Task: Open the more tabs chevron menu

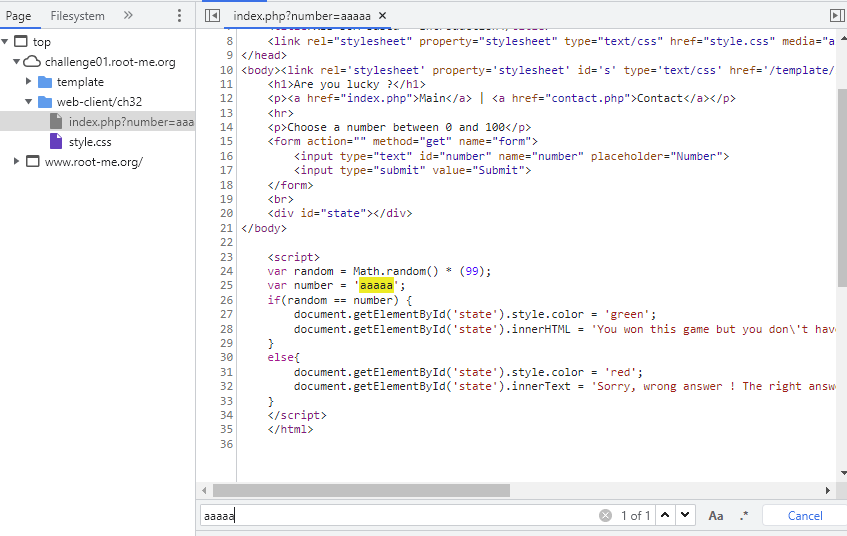Action: click(128, 15)
